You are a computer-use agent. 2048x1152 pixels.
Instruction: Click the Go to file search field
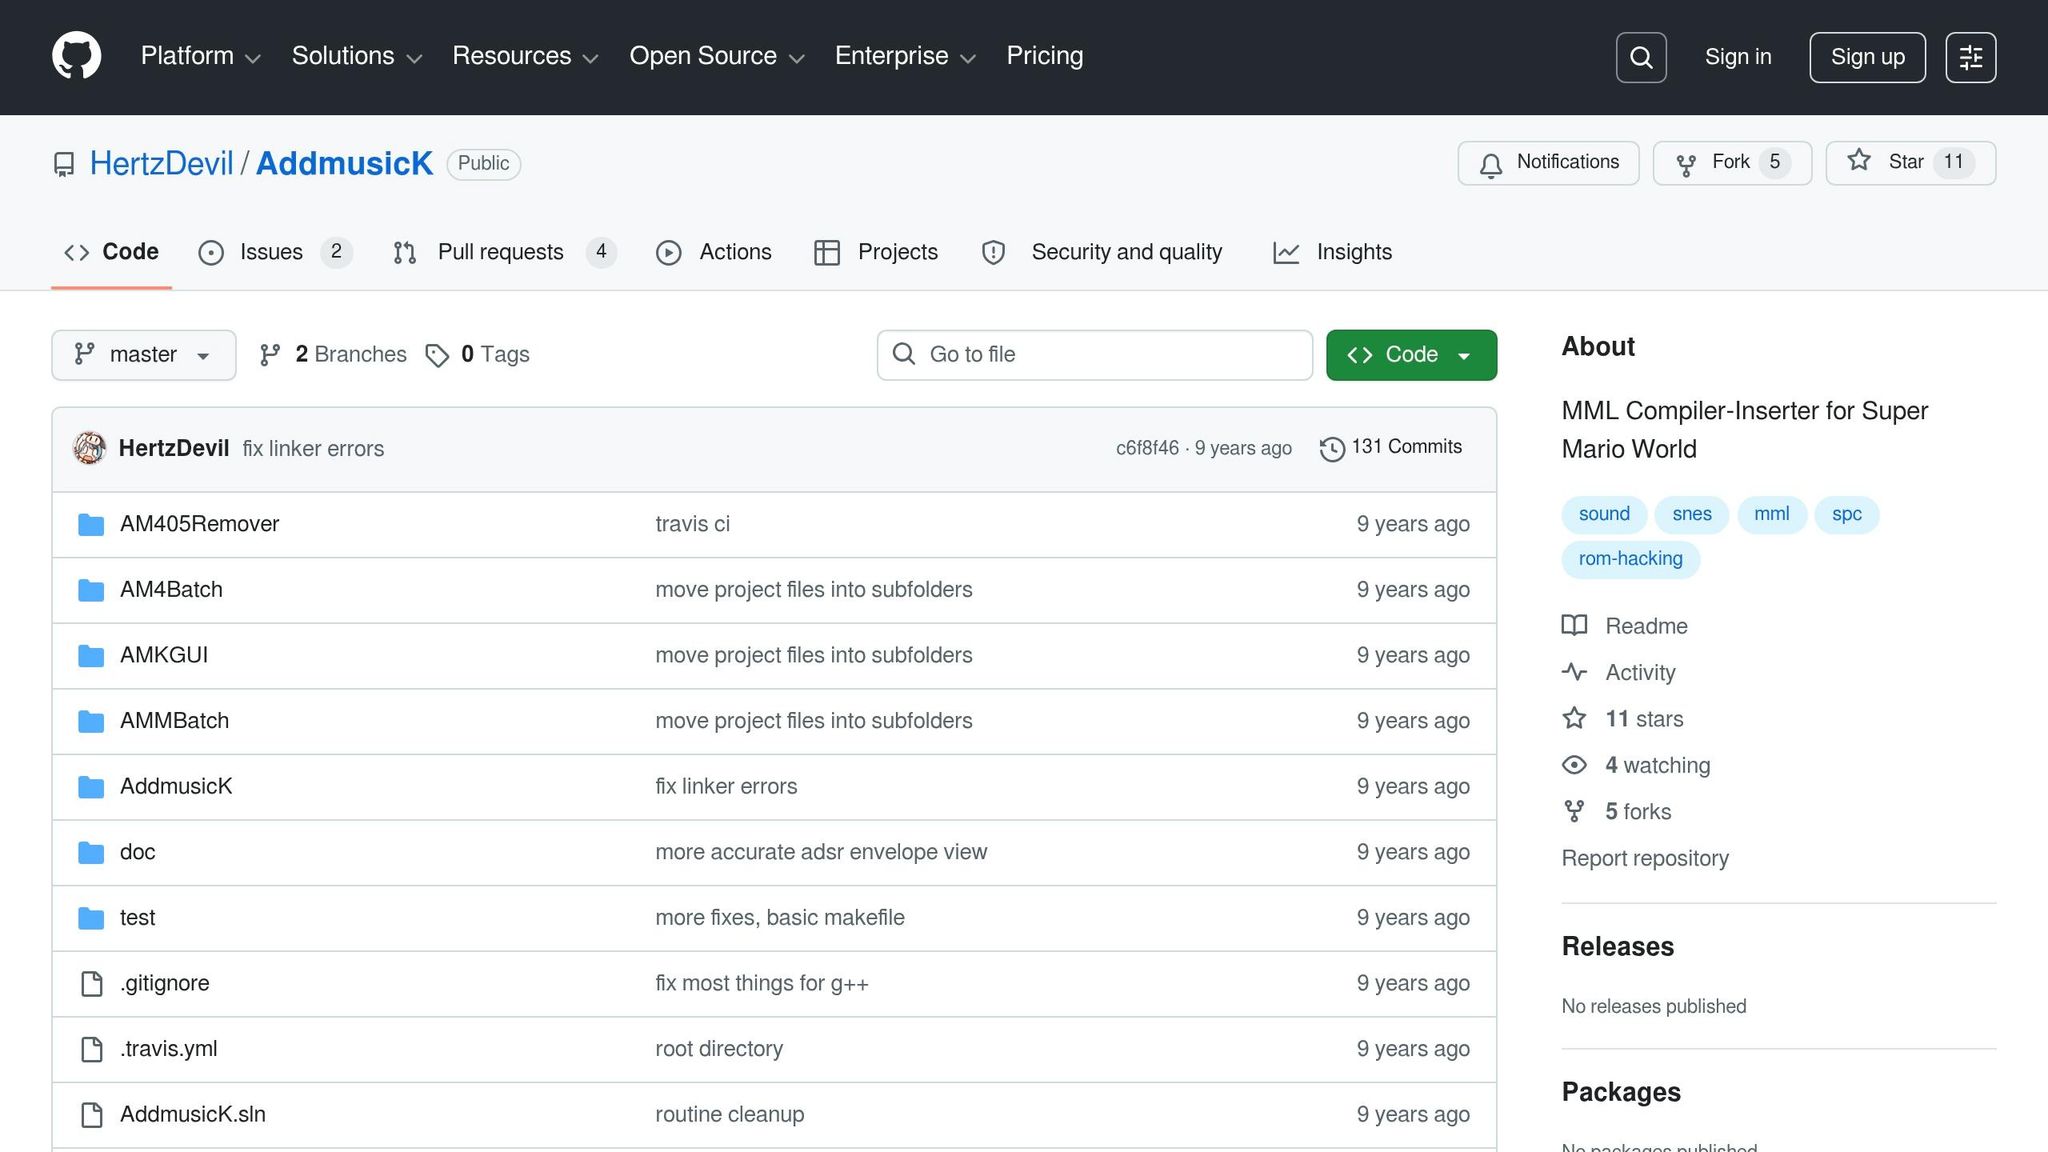(x=1094, y=355)
